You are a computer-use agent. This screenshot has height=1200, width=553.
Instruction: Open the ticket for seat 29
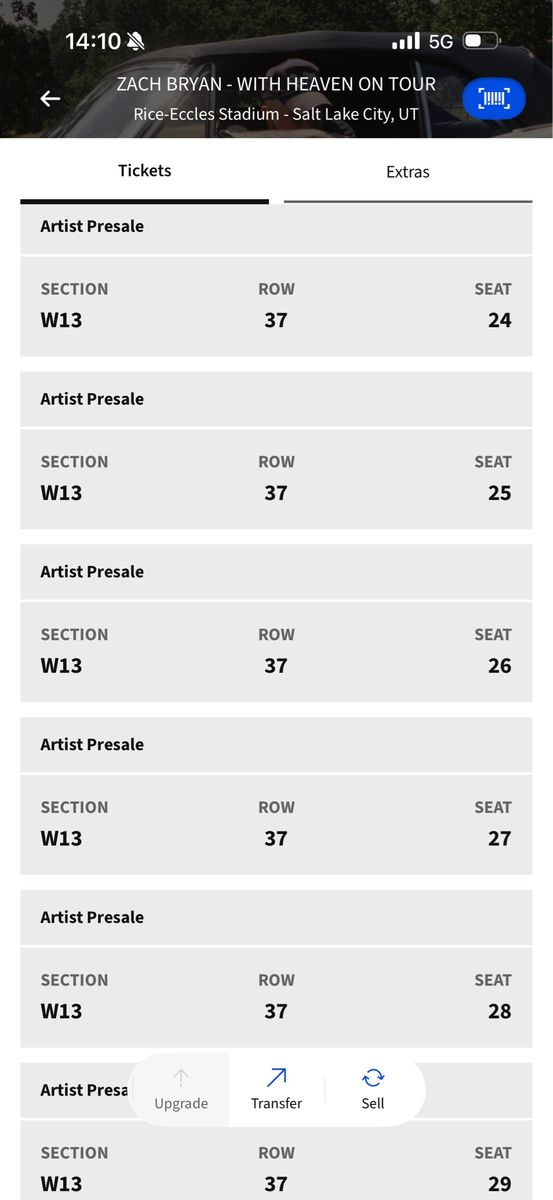pos(276,1168)
